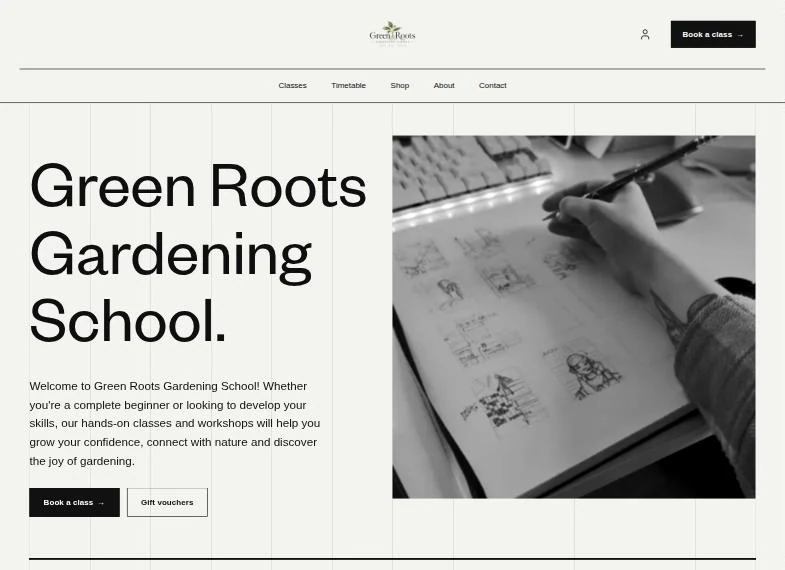Open the Contact menu item
This screenshot has height=570, width=785.
[x=493, y=86]
